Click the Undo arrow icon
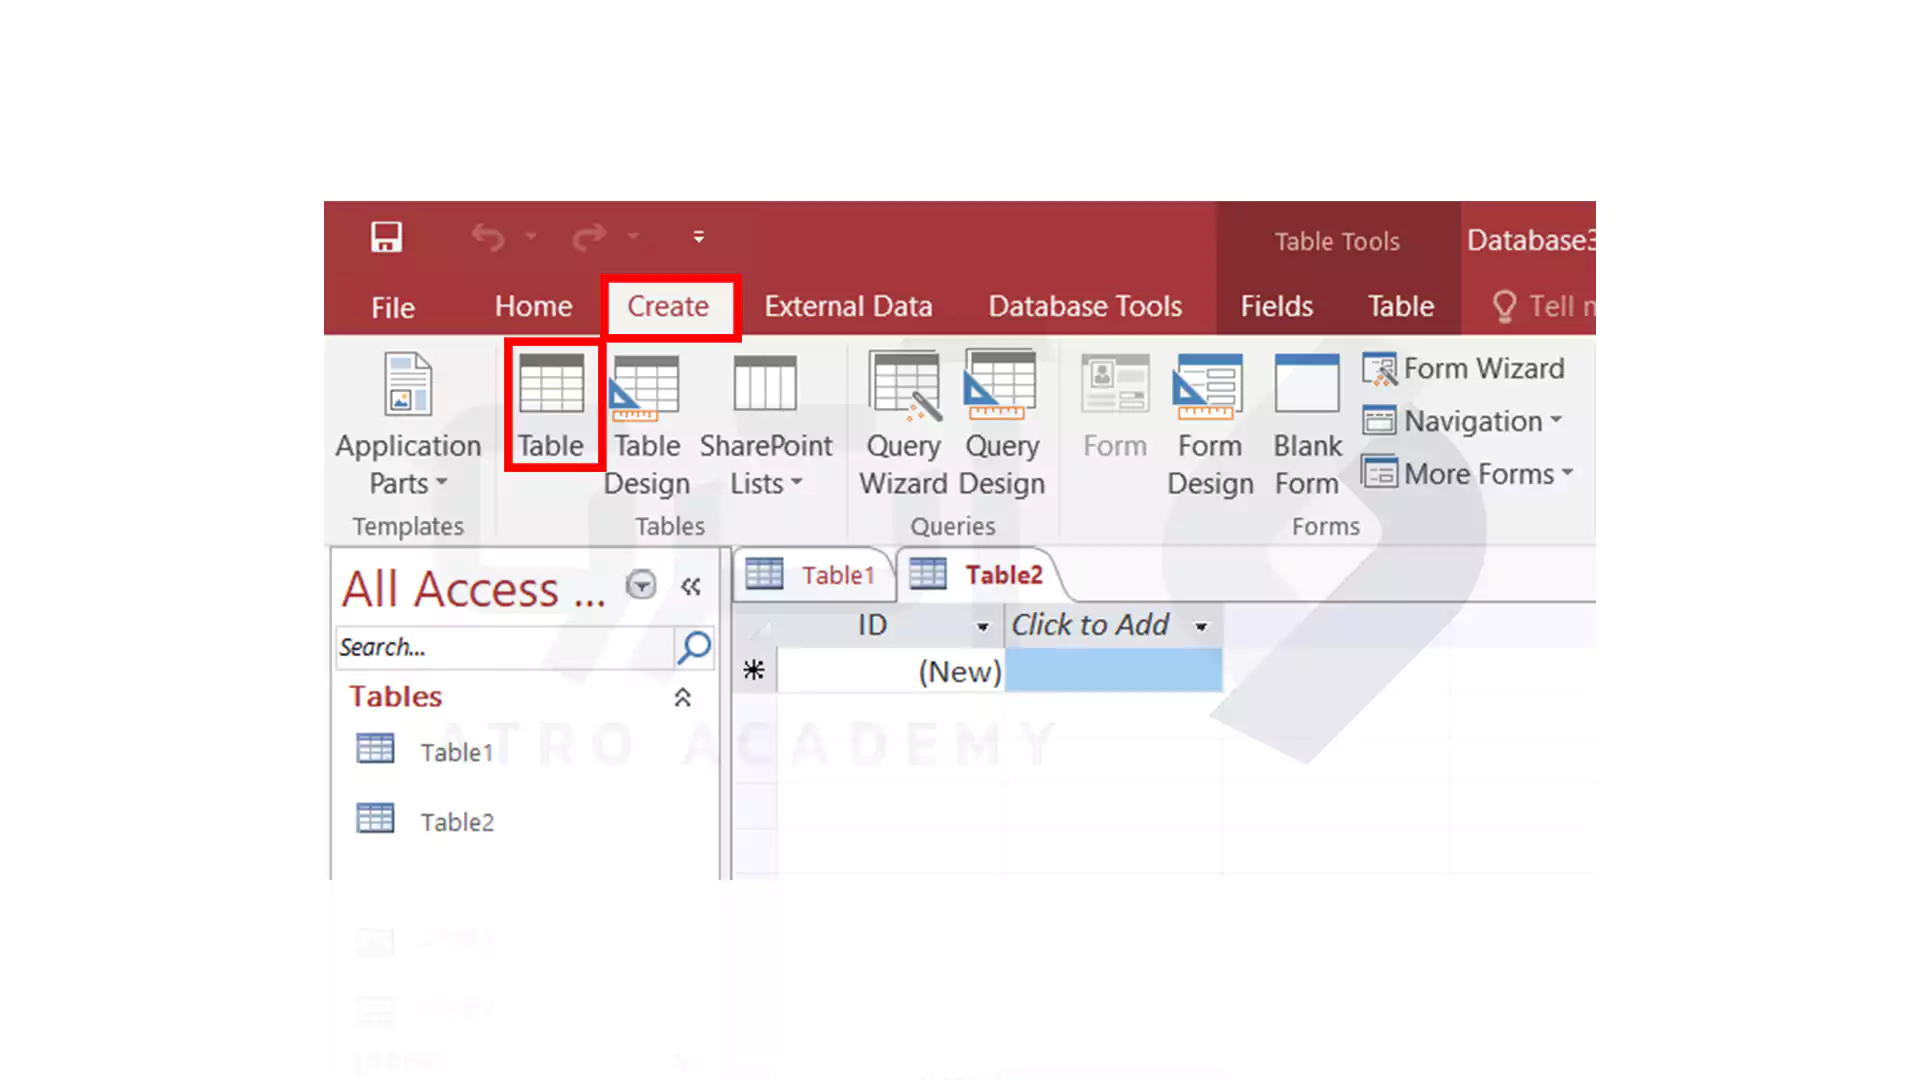The height and width of the screenshot is (1080, 1920). click(488, 237)
